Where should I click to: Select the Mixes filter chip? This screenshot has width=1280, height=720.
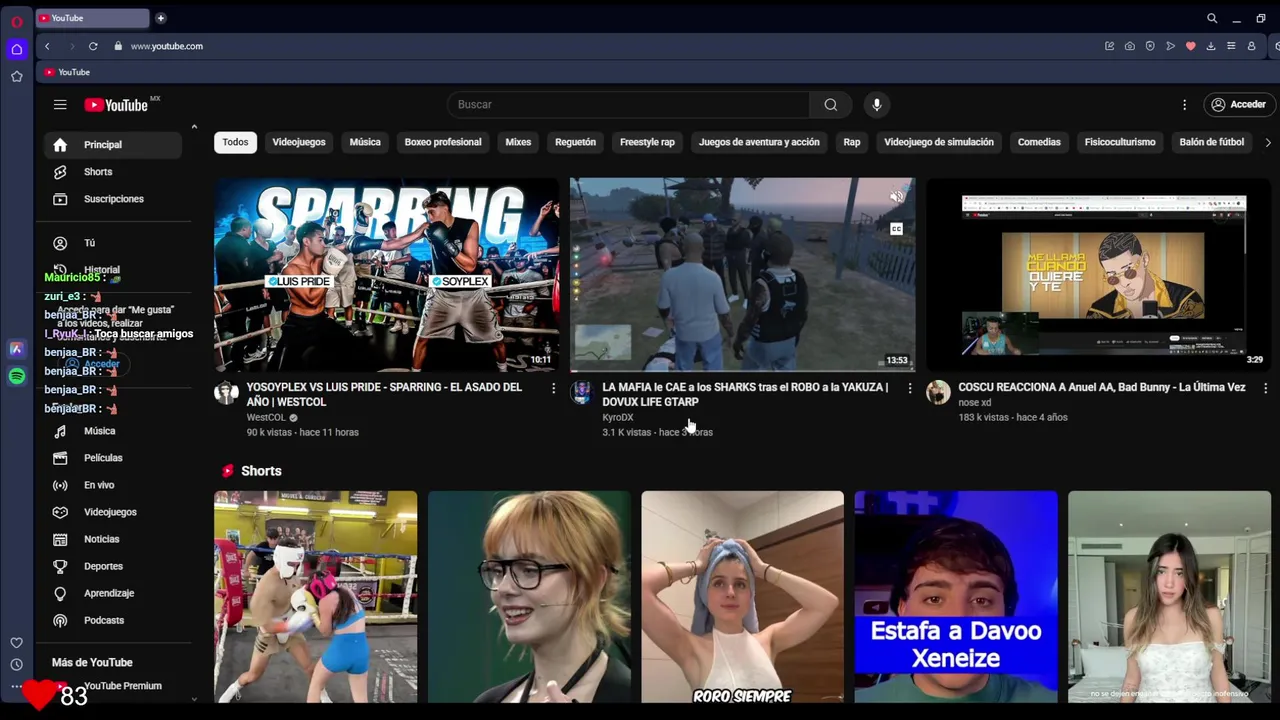point(518,142)
